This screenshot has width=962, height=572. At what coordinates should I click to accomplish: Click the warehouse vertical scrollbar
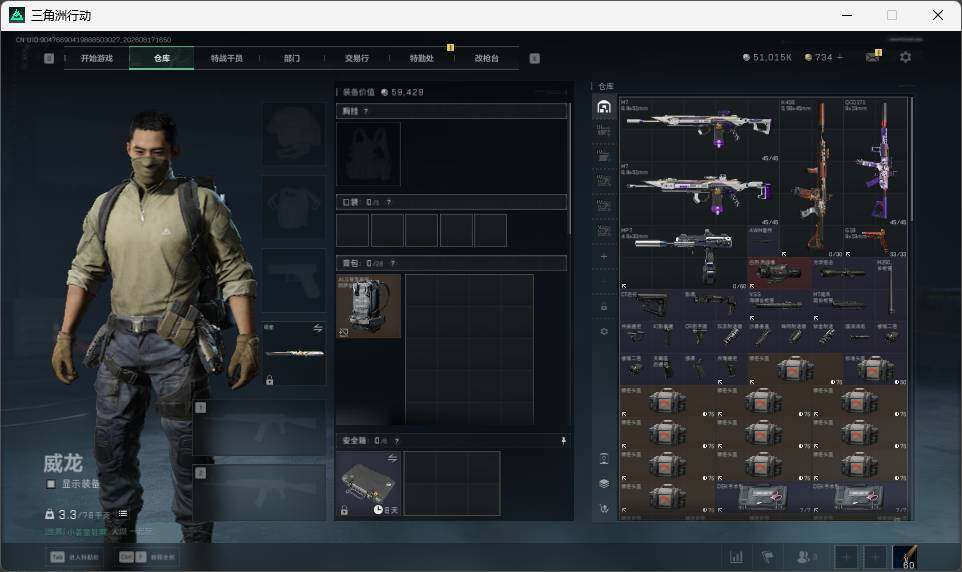[912, 160]
